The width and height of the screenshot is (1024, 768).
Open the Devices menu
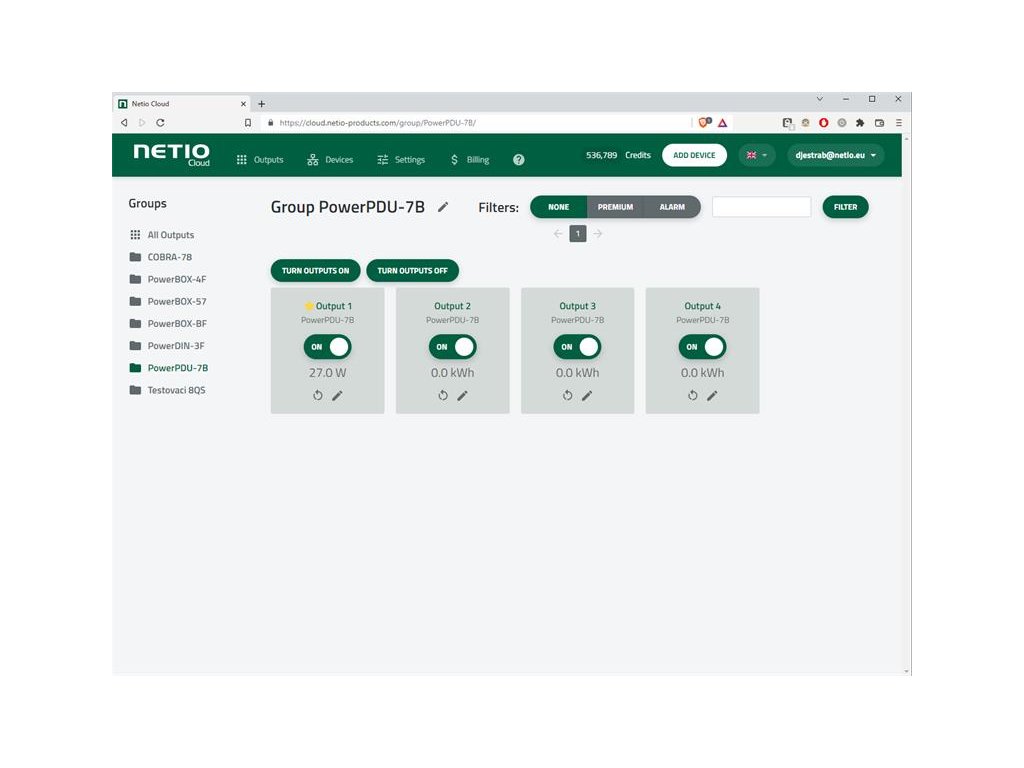[x=330, y=159]
